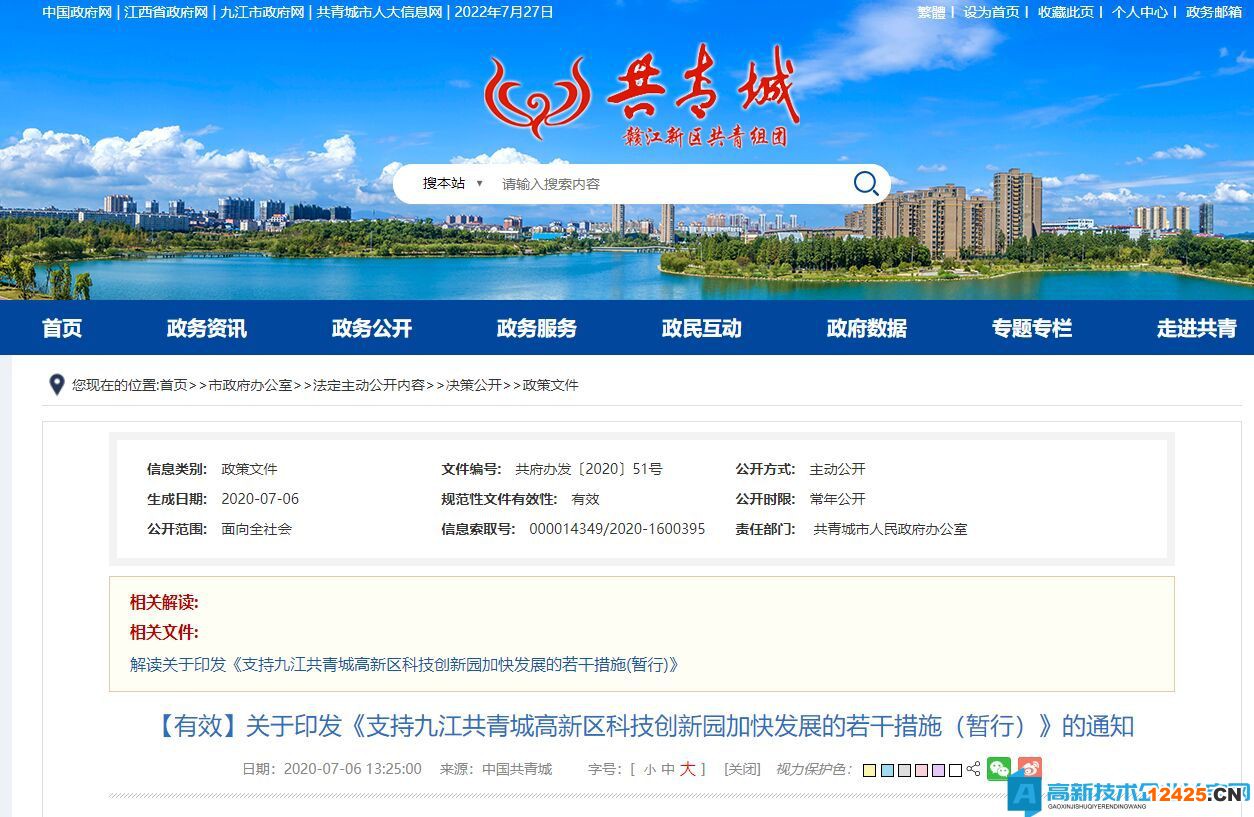Image resolution: width=1254 pixels, height=817 pixels.
Task: Set font size to 大
Action: (688, 769)
